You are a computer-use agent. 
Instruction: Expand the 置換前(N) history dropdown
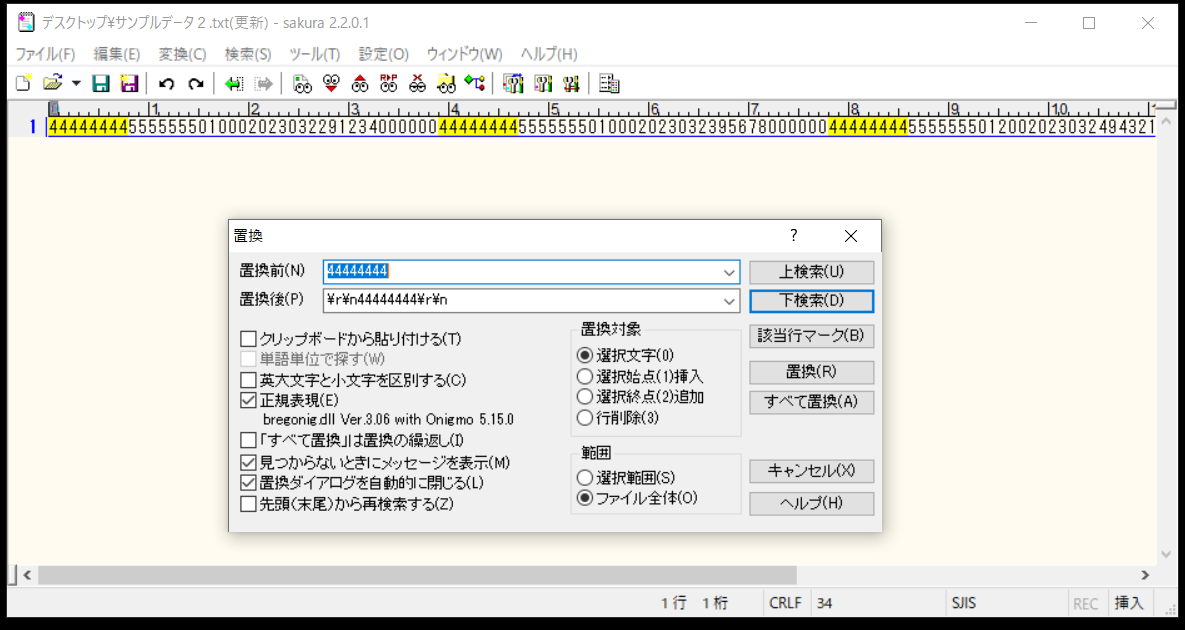(729, 272)
